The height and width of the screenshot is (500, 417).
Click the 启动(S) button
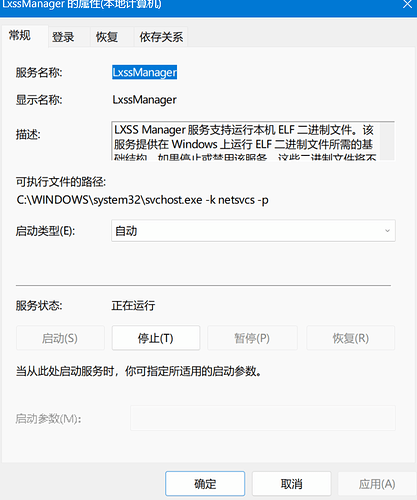click(x=60, y=338)
